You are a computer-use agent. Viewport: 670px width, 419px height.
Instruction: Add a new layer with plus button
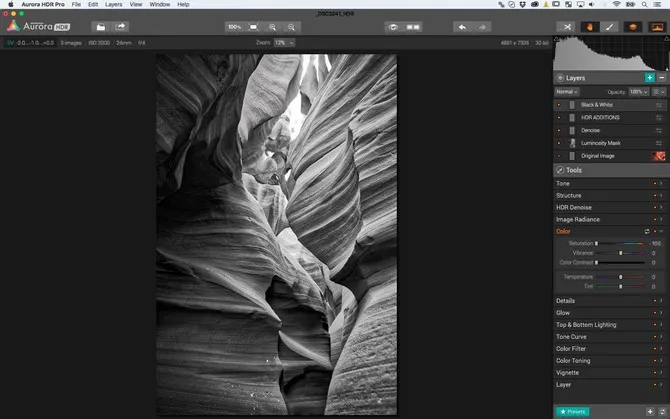[x=649, y=77]
